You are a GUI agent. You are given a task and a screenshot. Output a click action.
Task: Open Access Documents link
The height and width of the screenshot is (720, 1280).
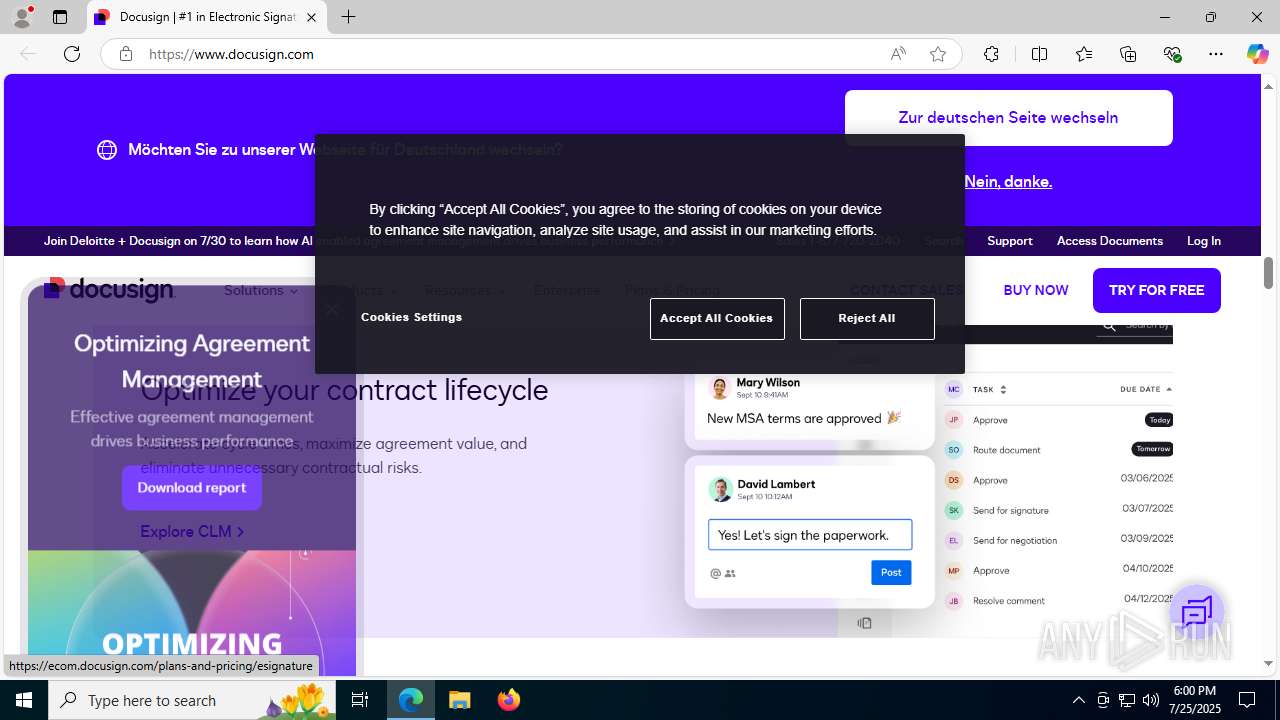(x=1110, y=241)
